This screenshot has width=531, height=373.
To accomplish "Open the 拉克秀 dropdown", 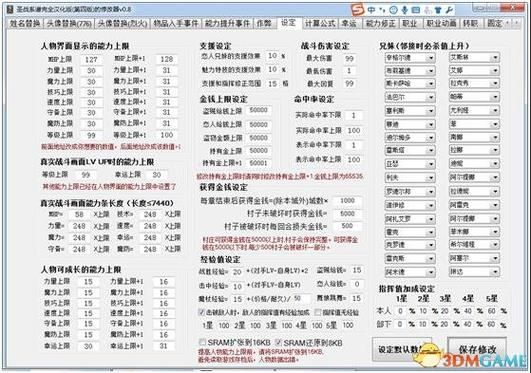I will tap(474, 83).
